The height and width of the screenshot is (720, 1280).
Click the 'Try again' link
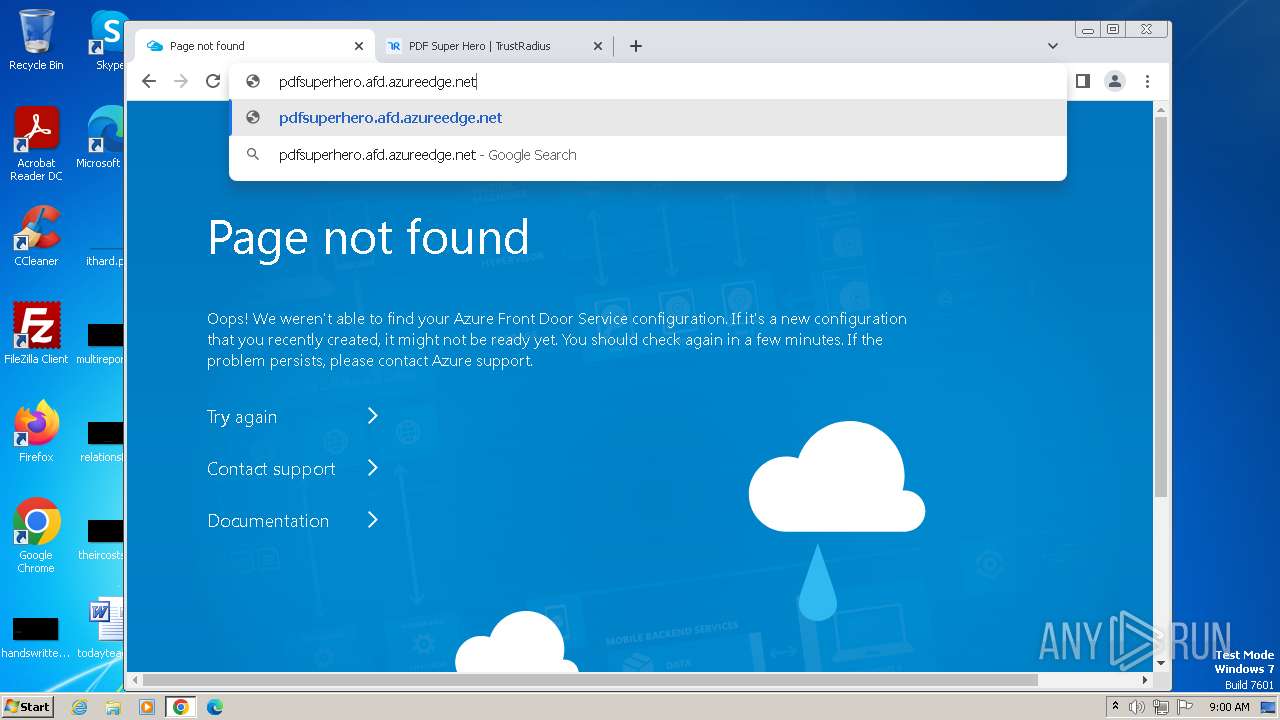click(x=242, y=417)
